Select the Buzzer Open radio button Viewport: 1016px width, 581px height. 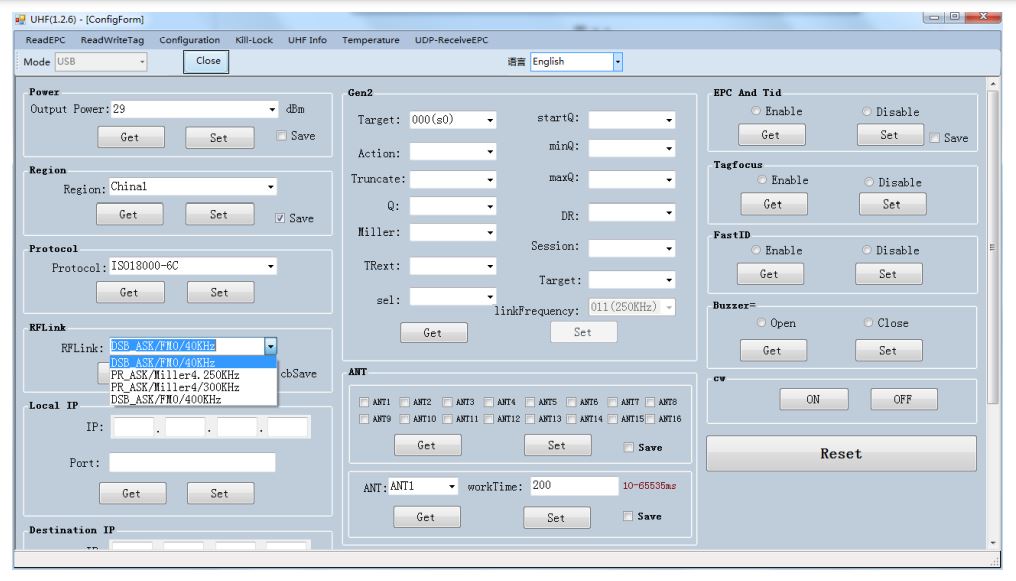(x=762, y=323)
